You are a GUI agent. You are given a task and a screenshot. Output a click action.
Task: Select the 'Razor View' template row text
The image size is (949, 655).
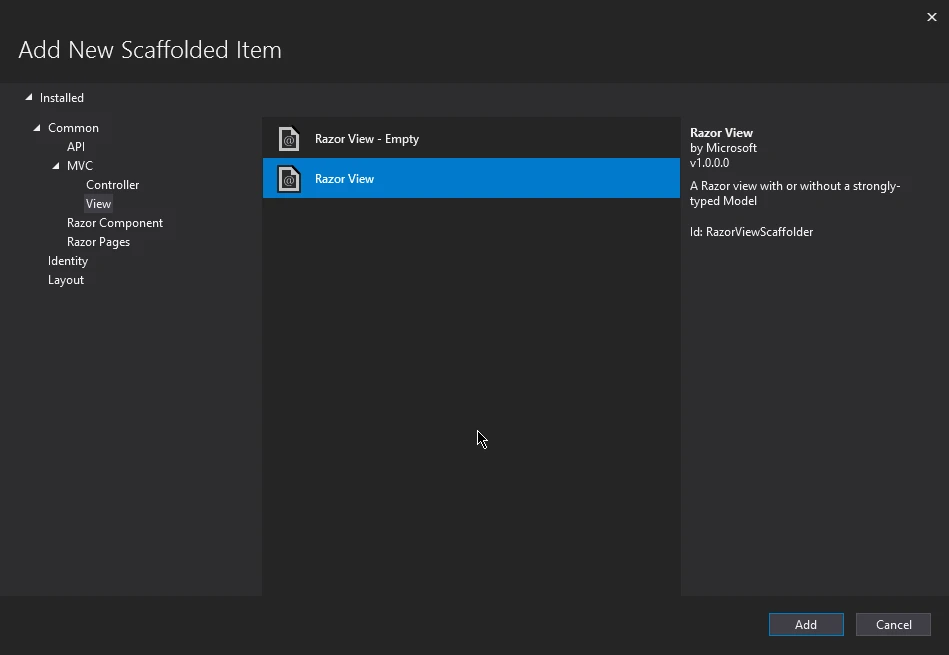pyautogui.click(x=344, y=179)
